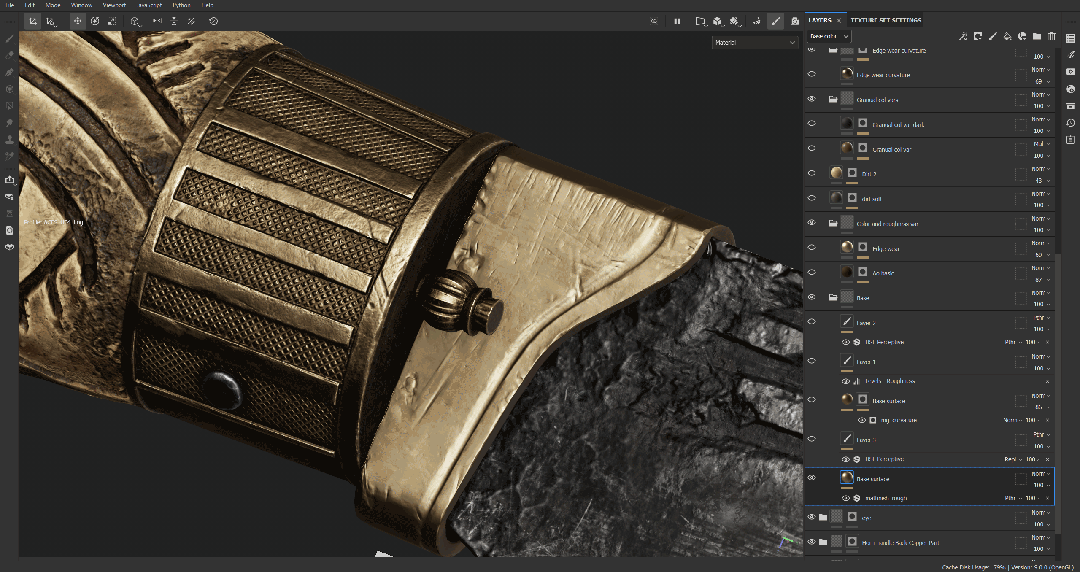1080x572 pixels.
Task: Click the add smart material icon in Layers
Action: (1022, 36)
